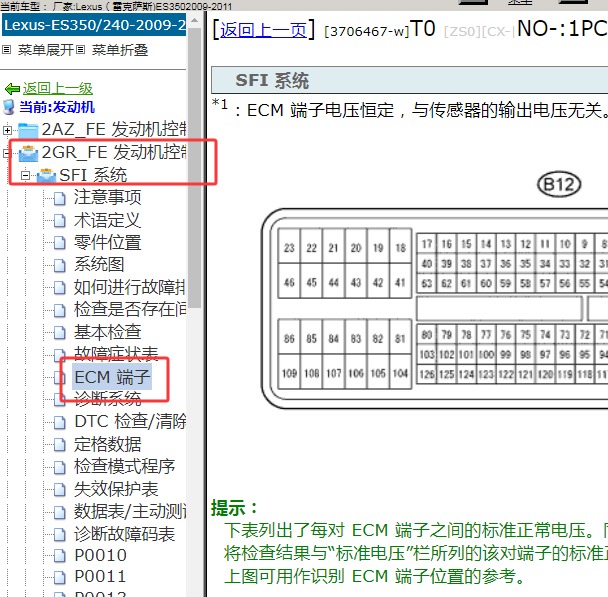Click the page icon beside 失效保护表
Screen dimensions: 608x597
(x=59, y=490)
